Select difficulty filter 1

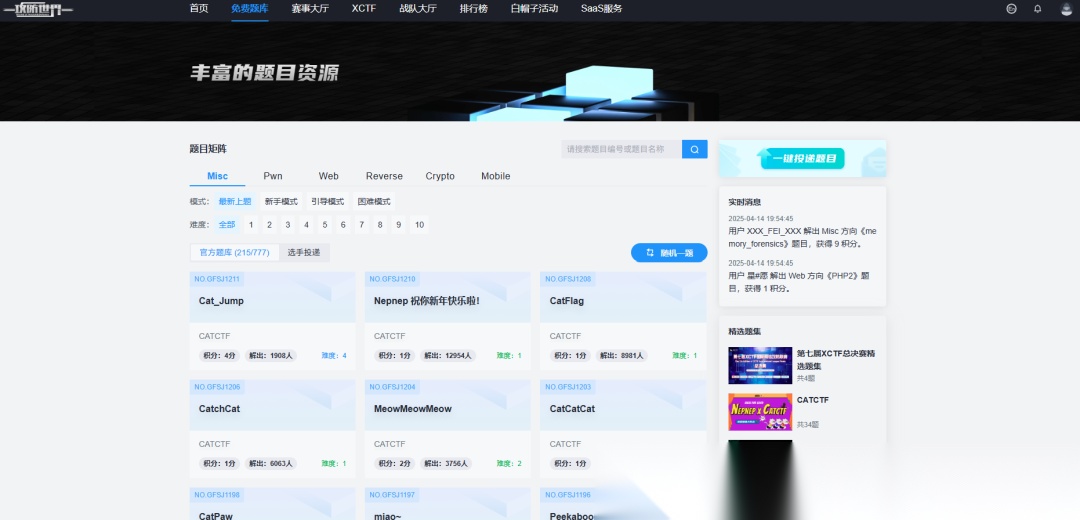click(251, 225)
